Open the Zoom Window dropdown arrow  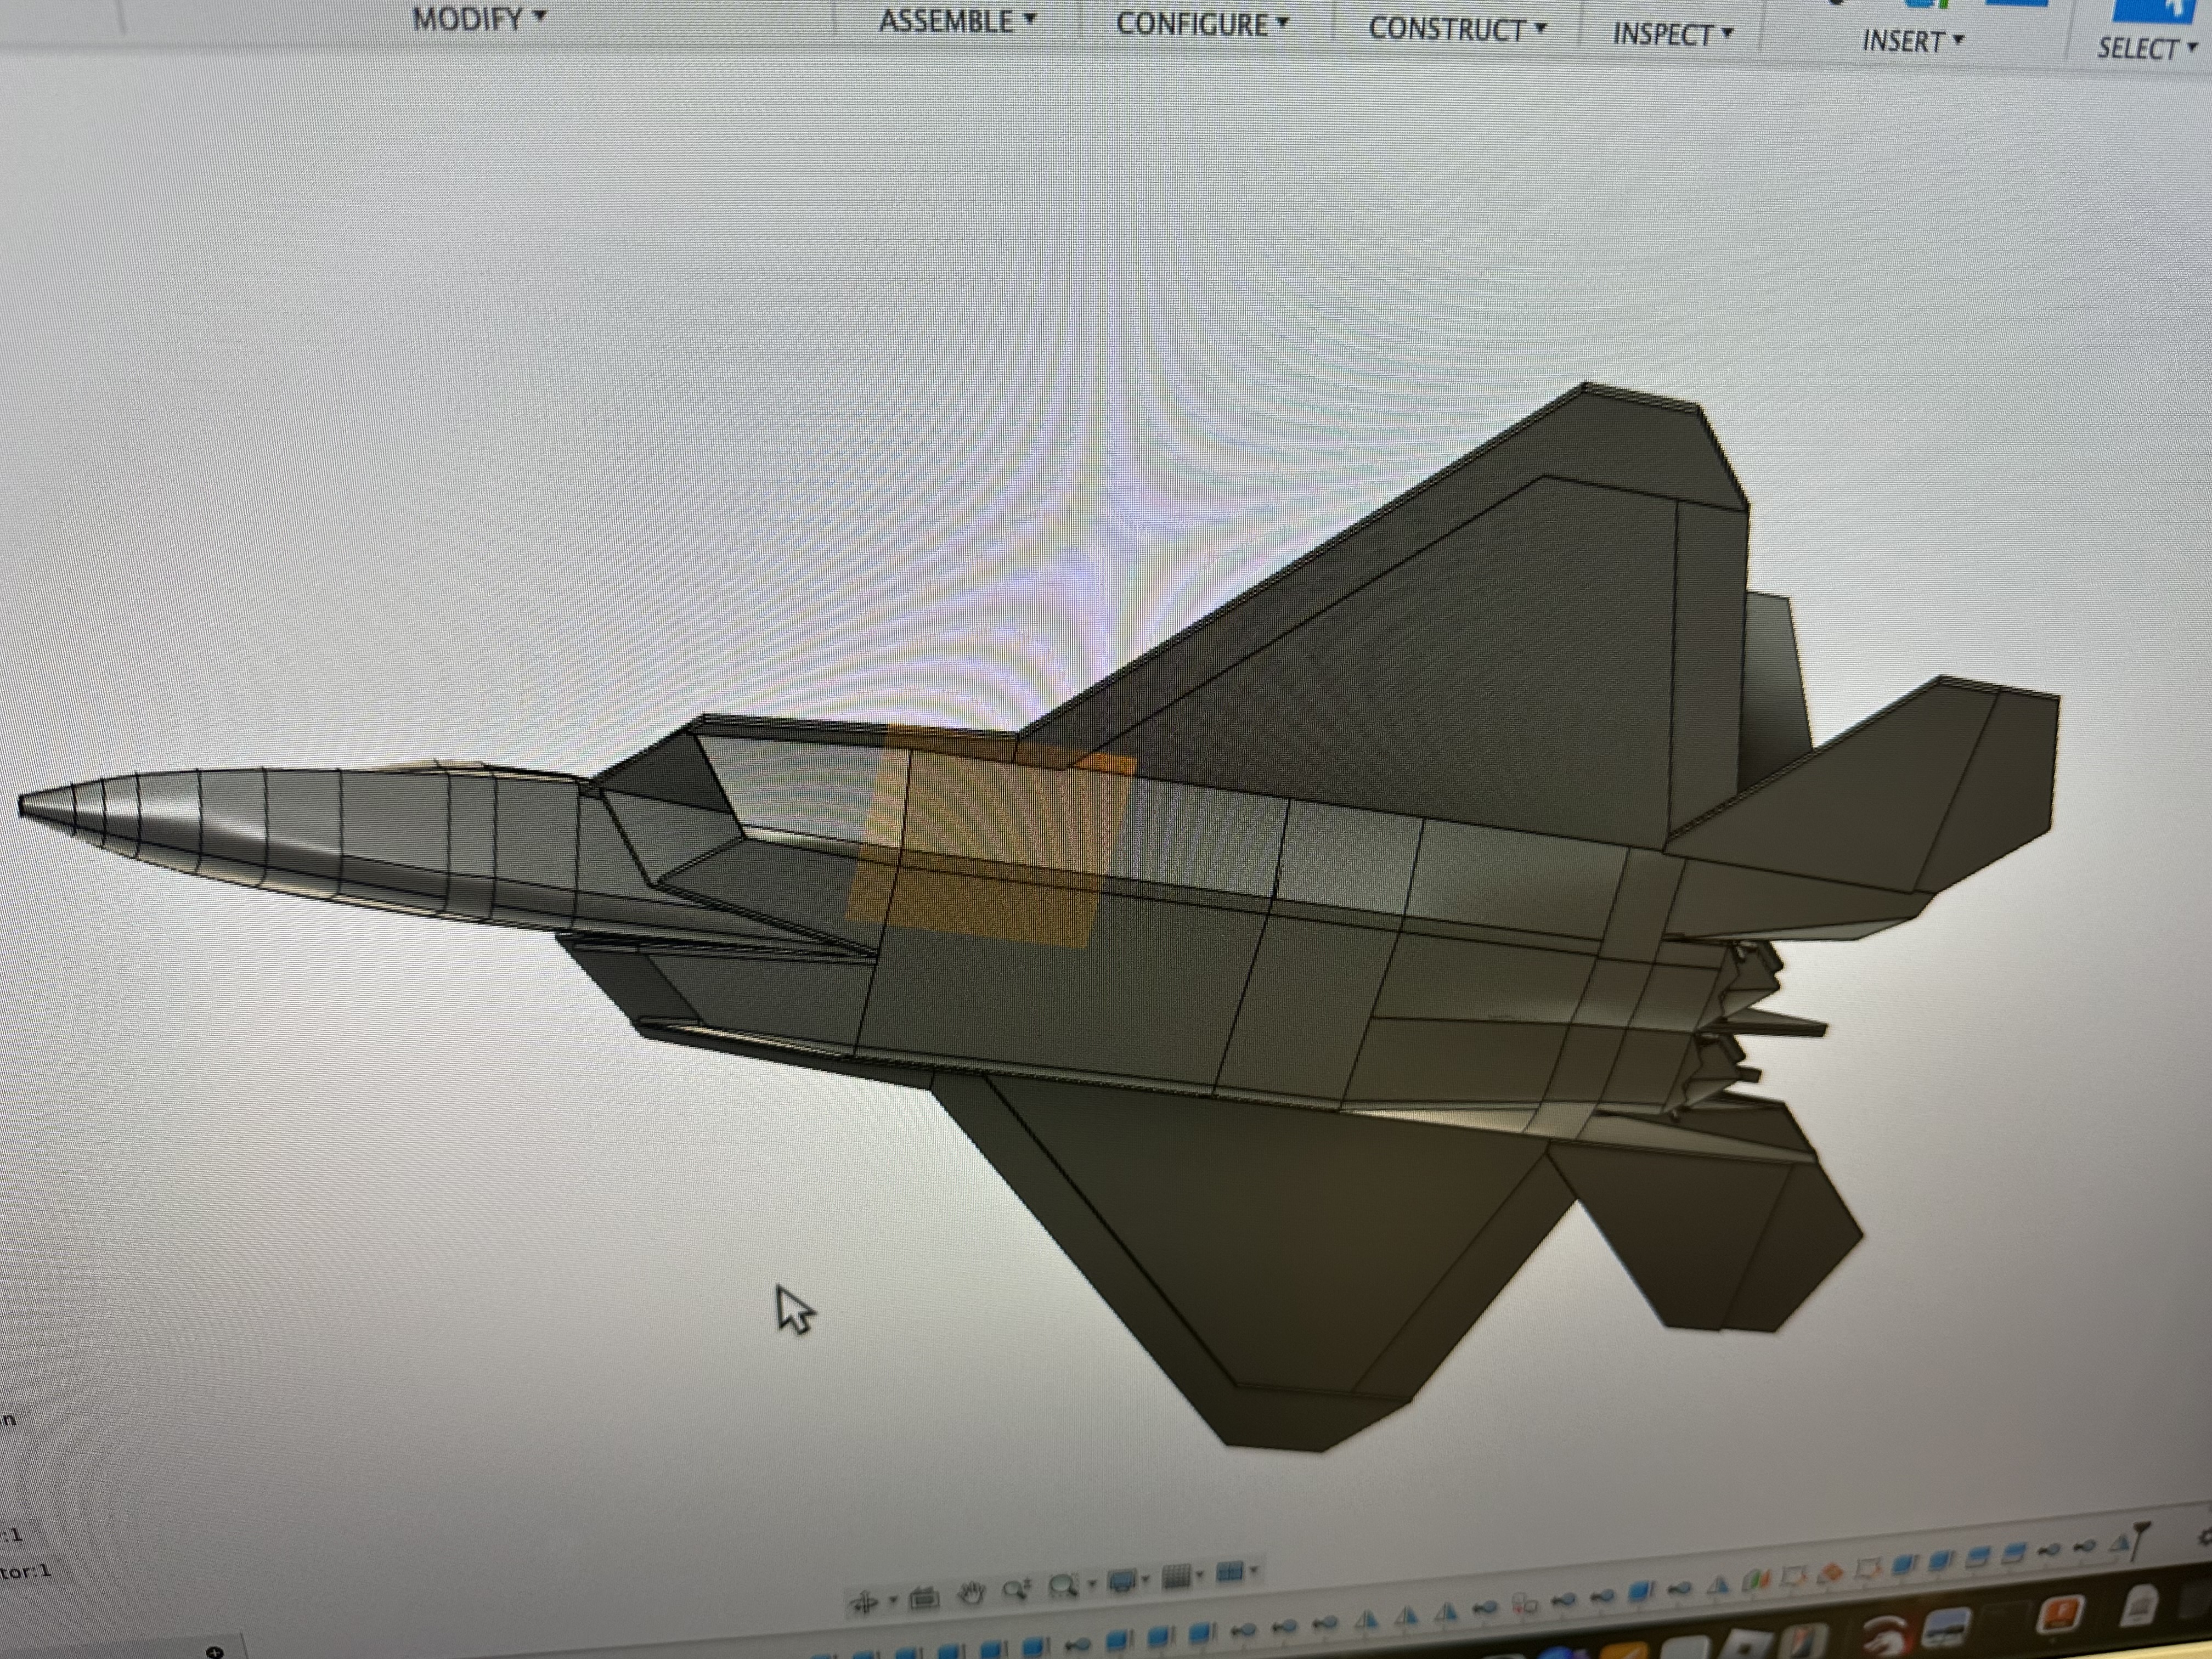click(x=1092, y=1584)
